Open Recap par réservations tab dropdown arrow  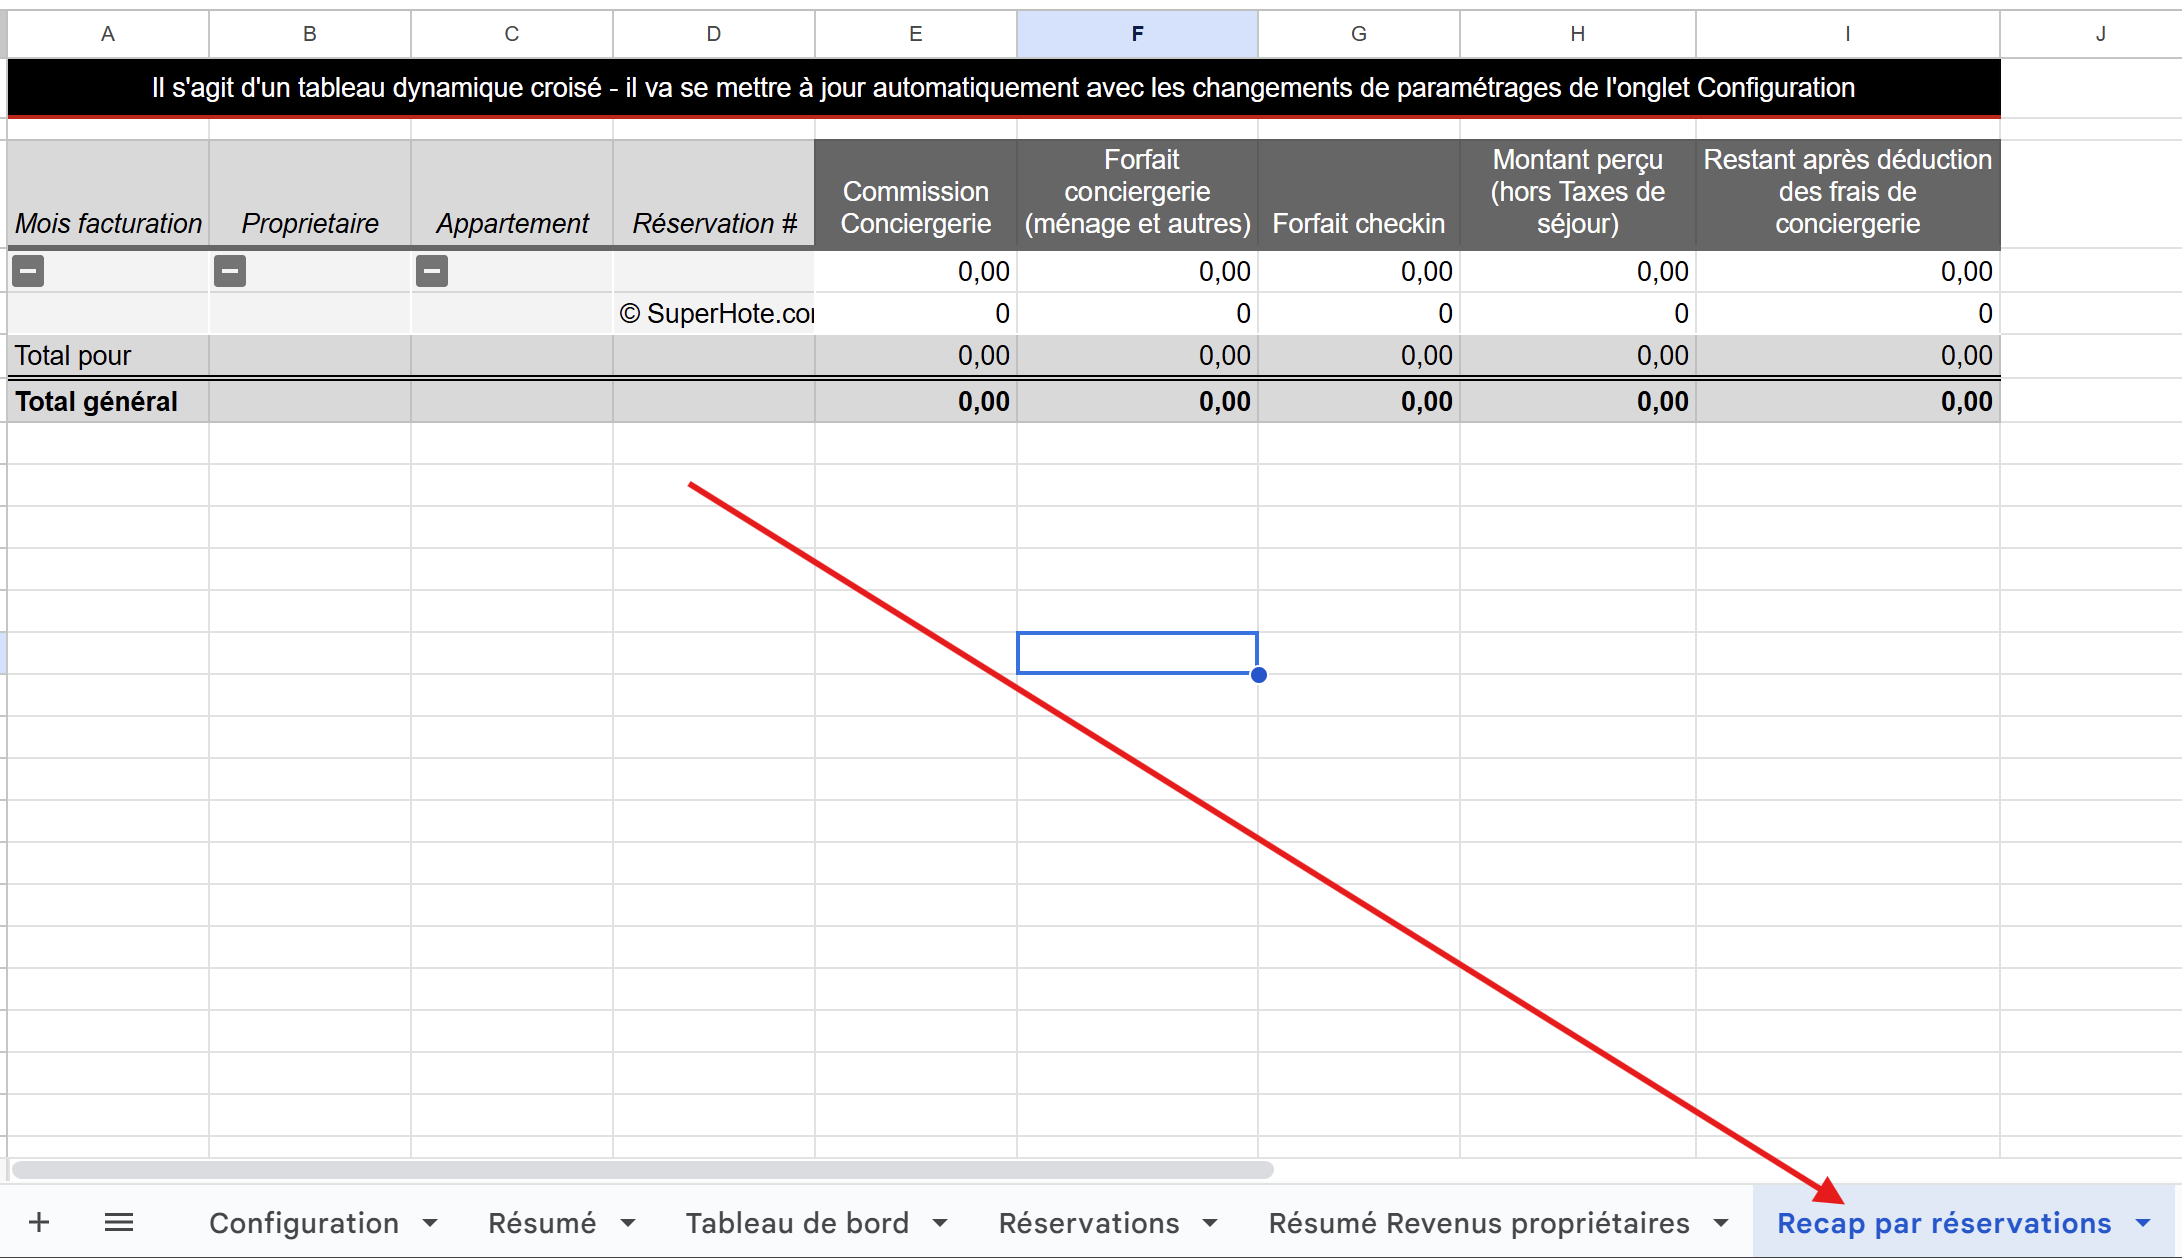point(2144,1223)
